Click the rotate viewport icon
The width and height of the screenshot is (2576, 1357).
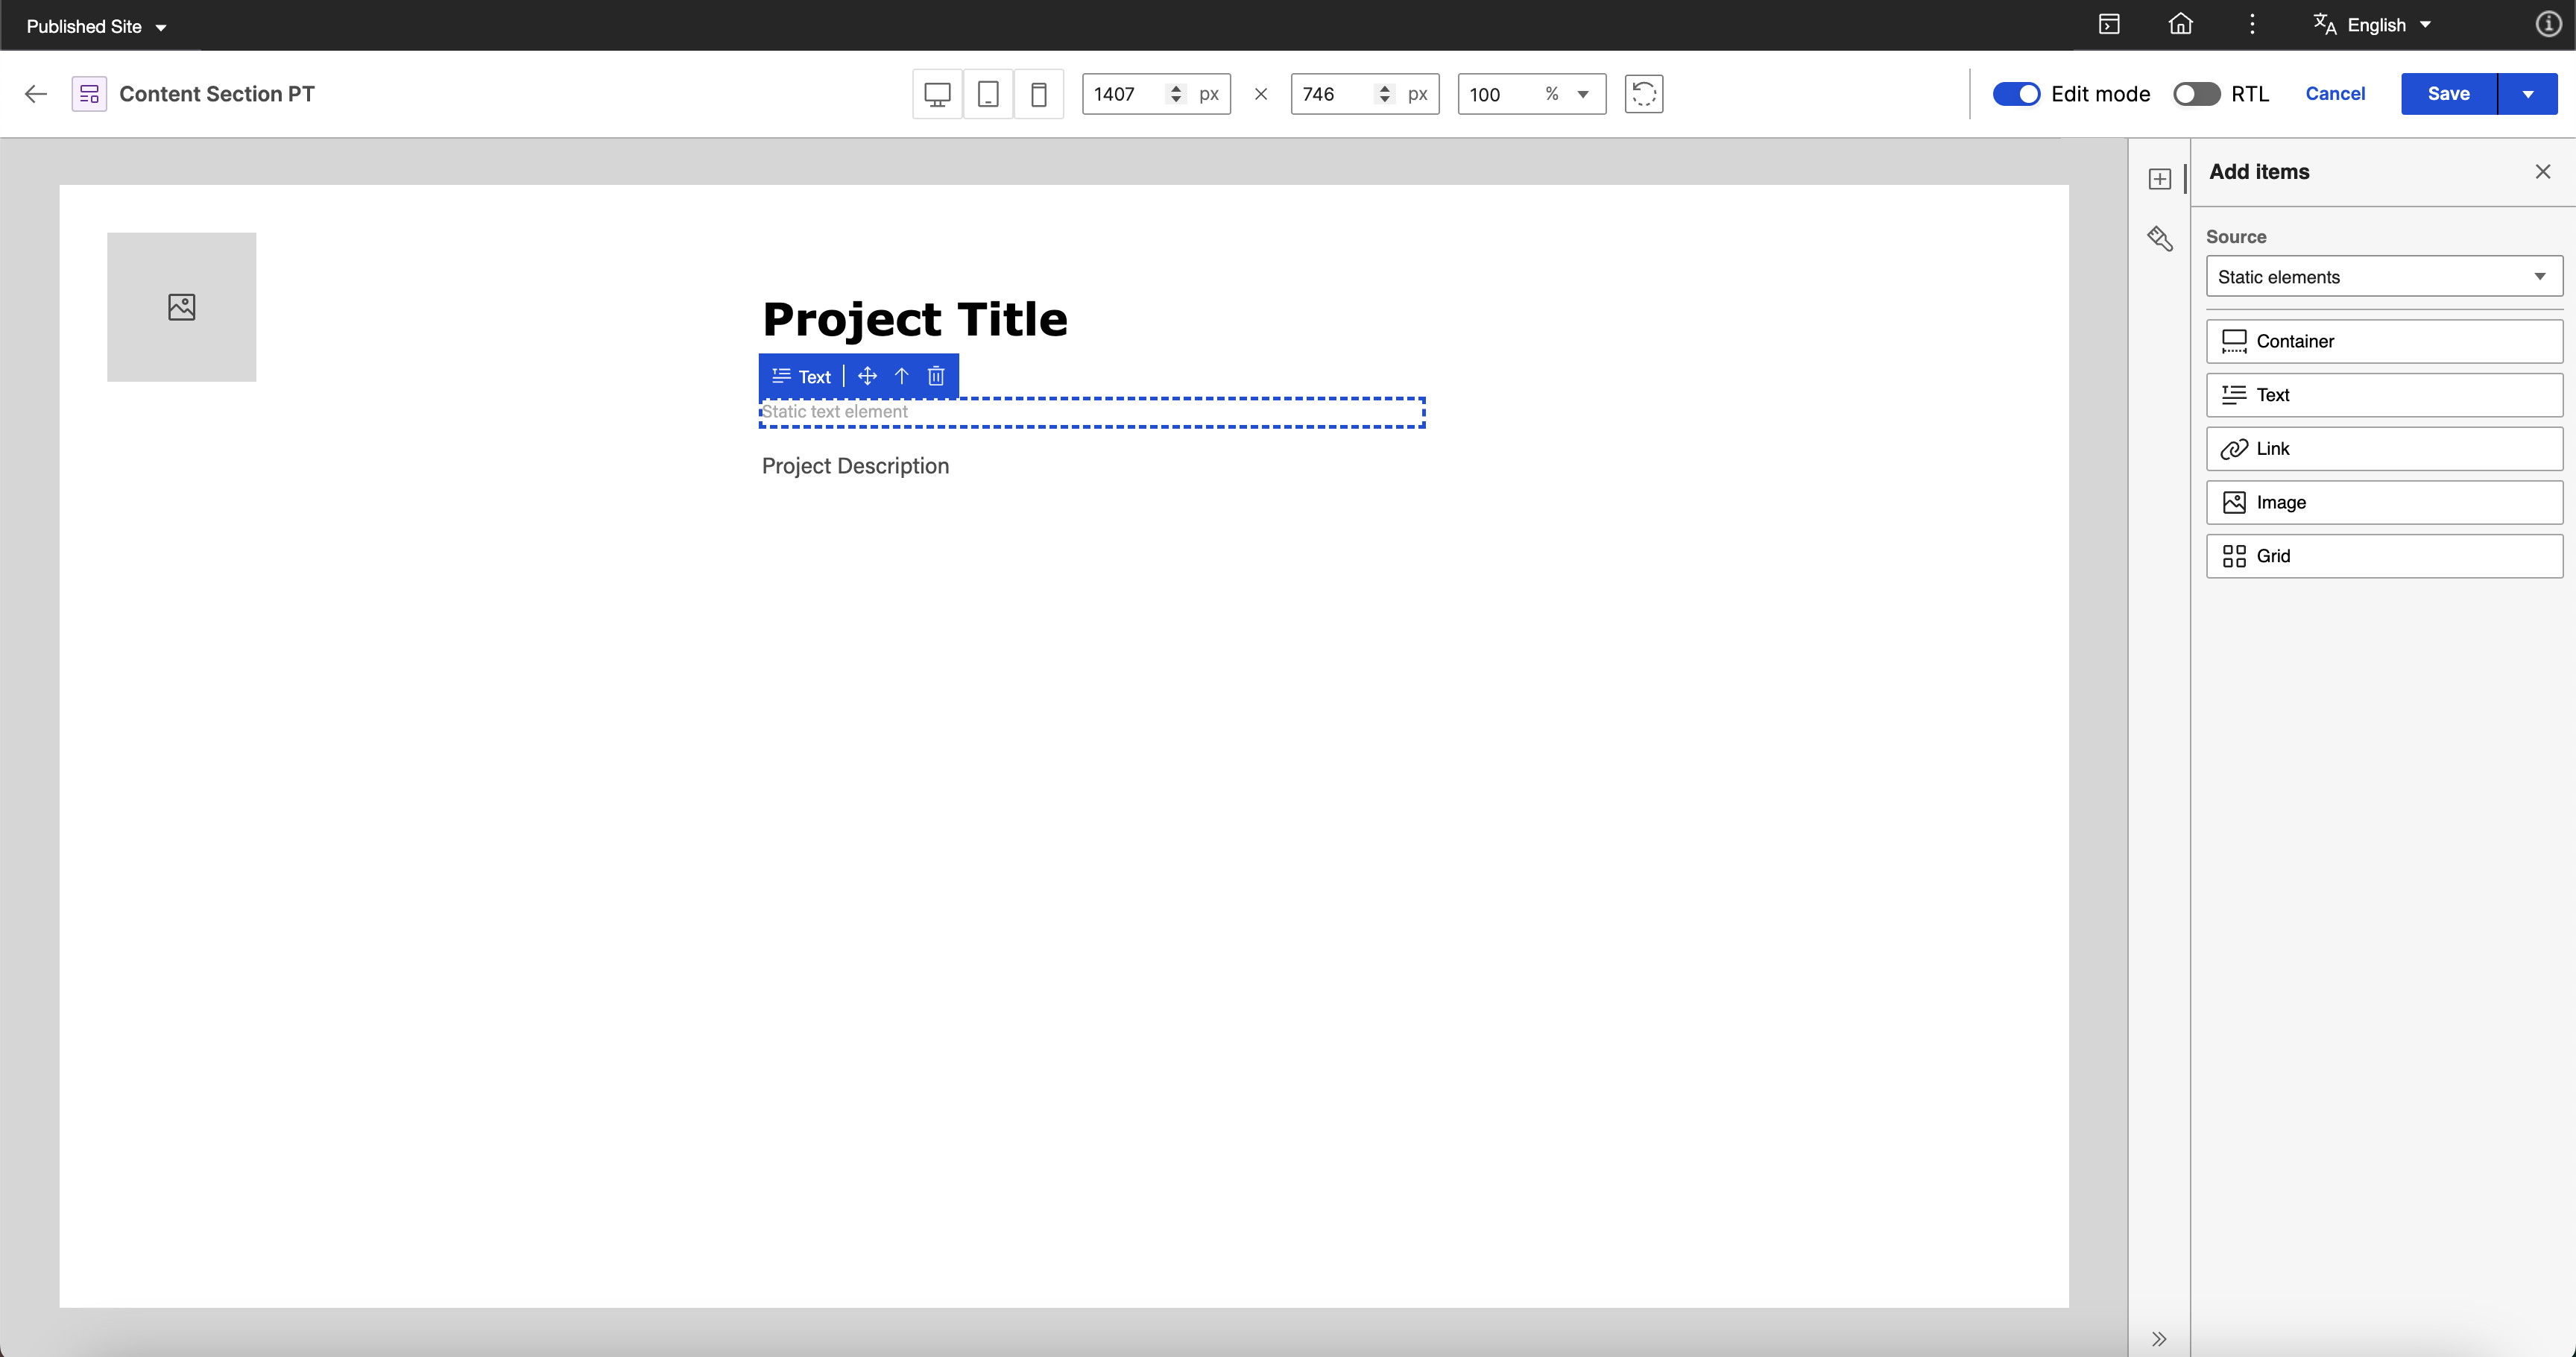click(x=1643, y=94)
